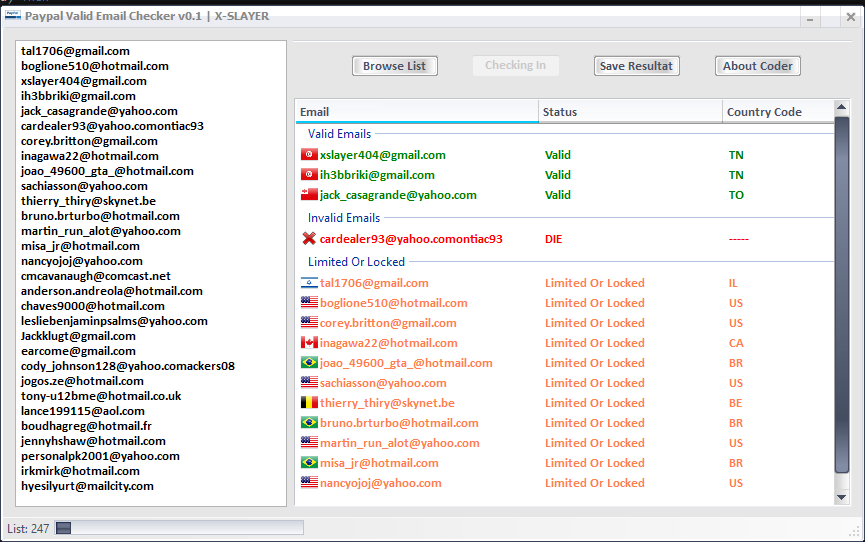Select xslayer404@gmail.com in the results table
Viewport: 865px width, 542px height.
pyautogui.click(x=383, y=155)
